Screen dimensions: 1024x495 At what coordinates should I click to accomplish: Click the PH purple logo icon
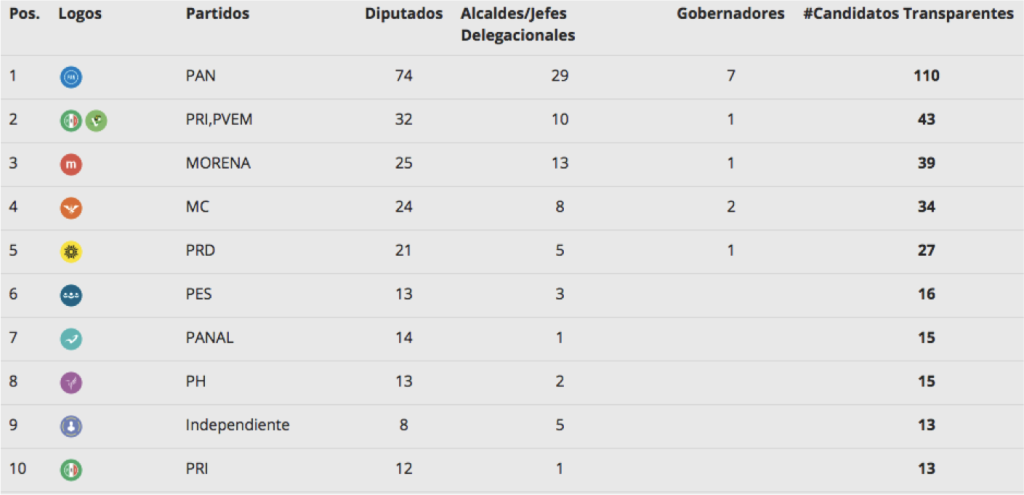71,382
